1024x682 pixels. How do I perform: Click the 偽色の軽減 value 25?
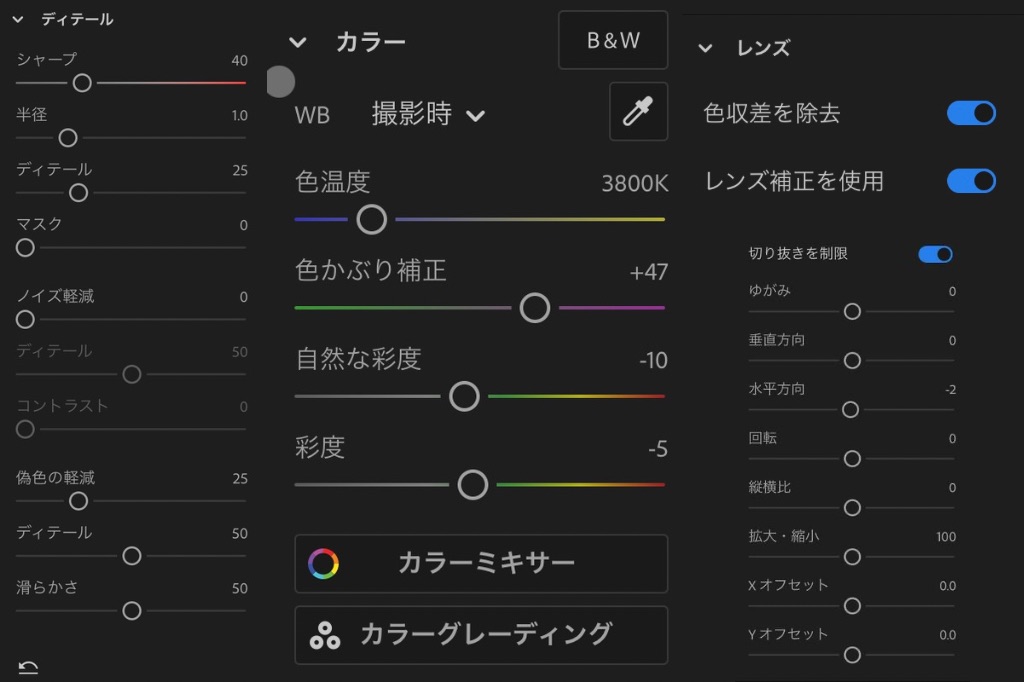tap(240, 479)
